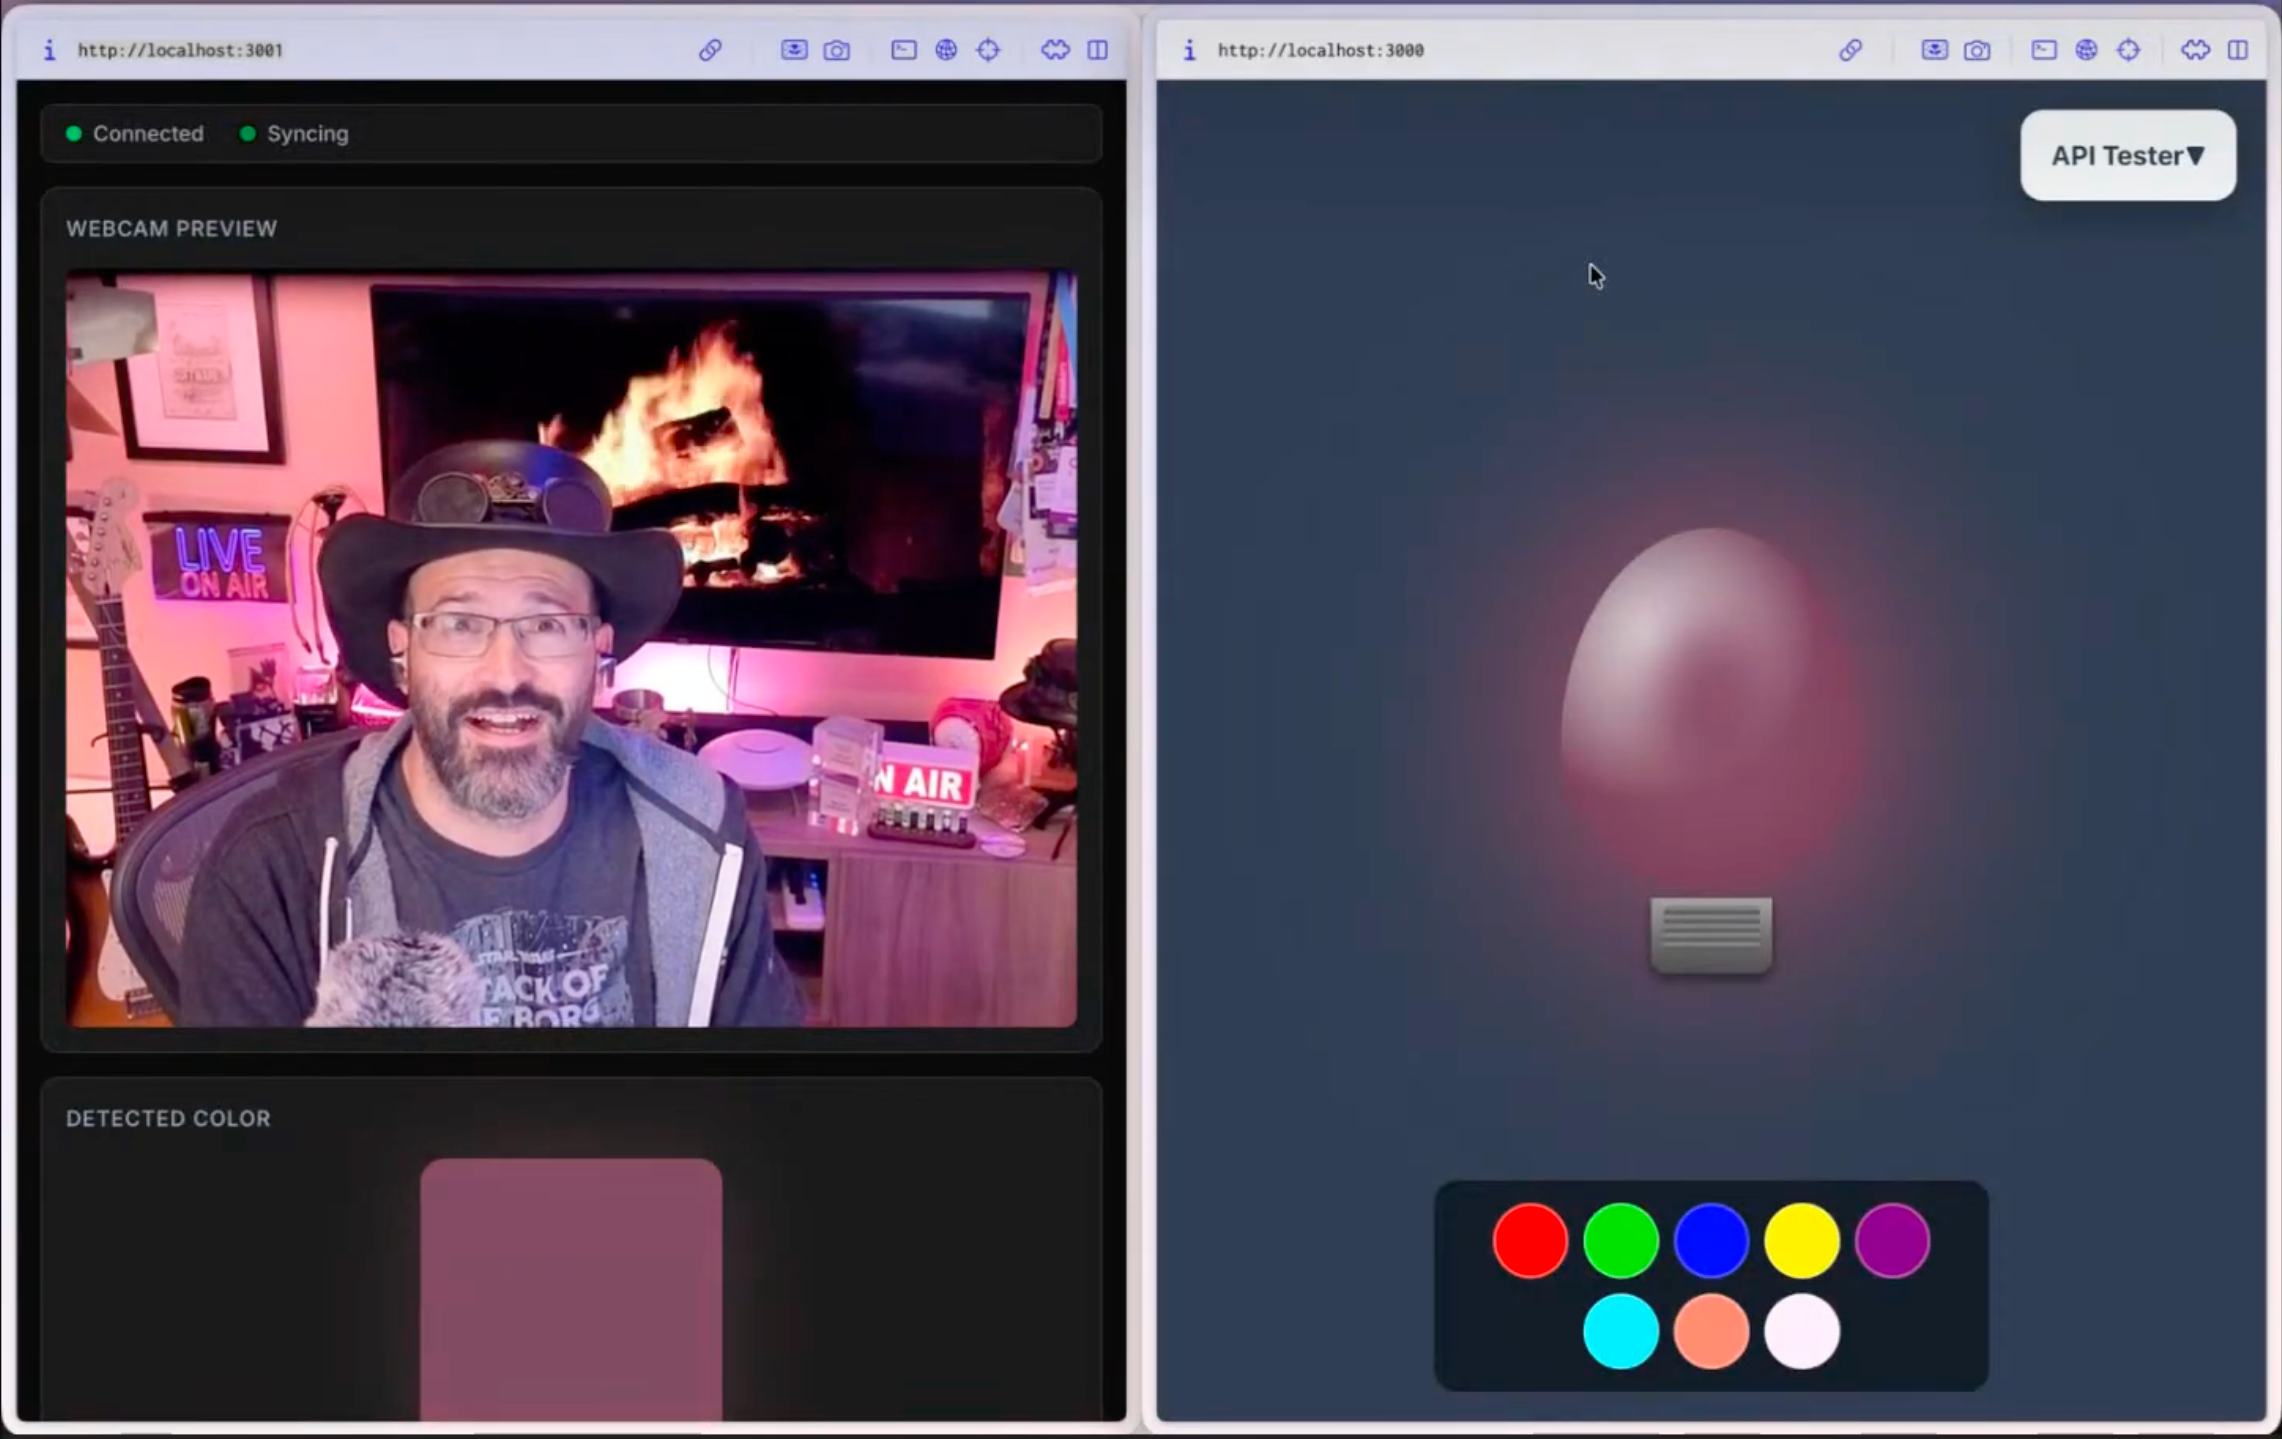This screenshot has height=1439, width=2282.
Task: Click the info icon in the localhost:3000 pane
Action: (1189, 50)
